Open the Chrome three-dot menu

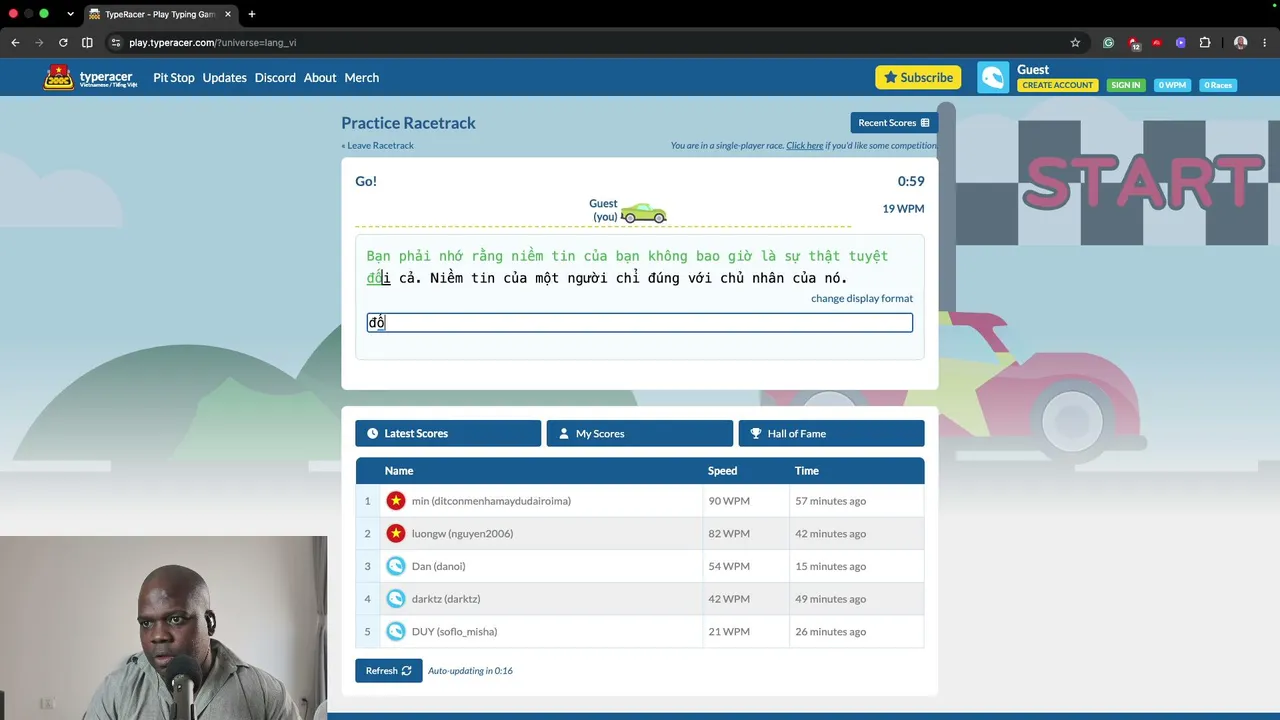point(1265,43)
